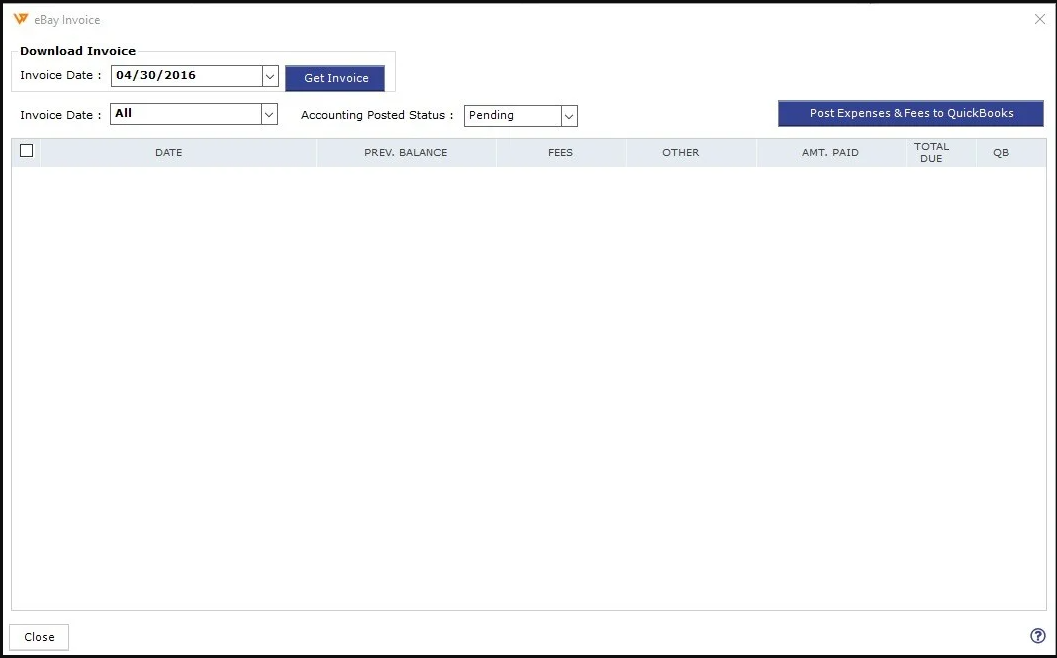Open the help icon at bottom right
Screen dimensions: 1057x658
(x=1037, y=636)
